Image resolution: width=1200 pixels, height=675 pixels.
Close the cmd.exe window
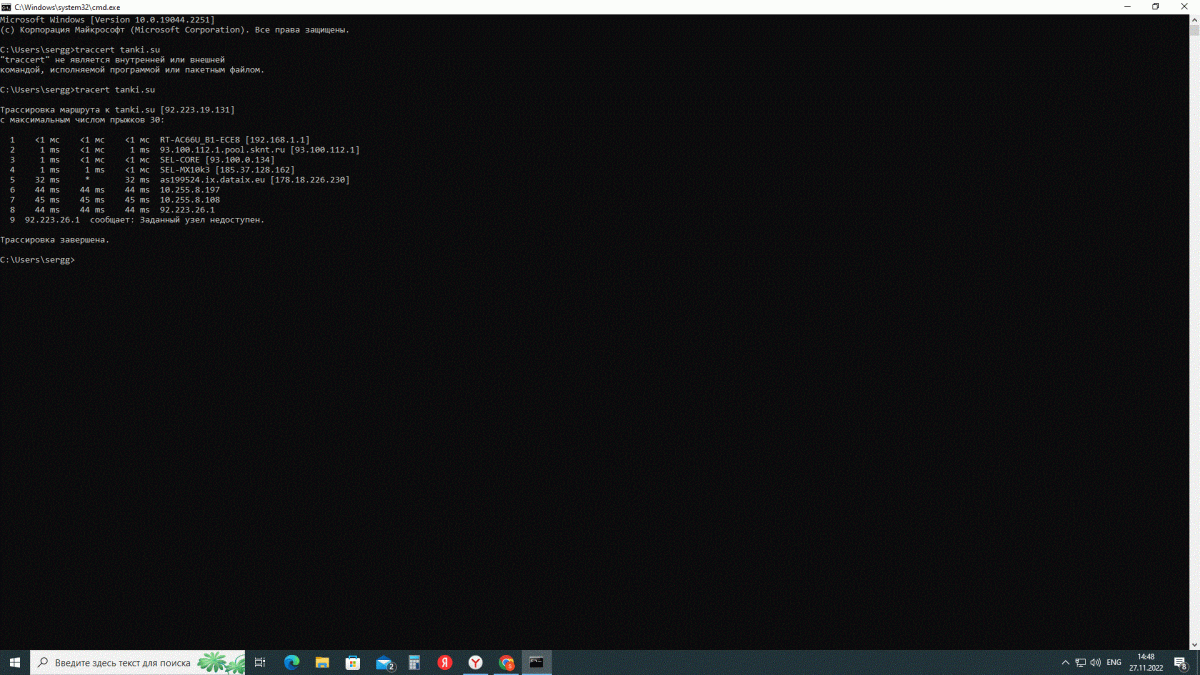1186,6
